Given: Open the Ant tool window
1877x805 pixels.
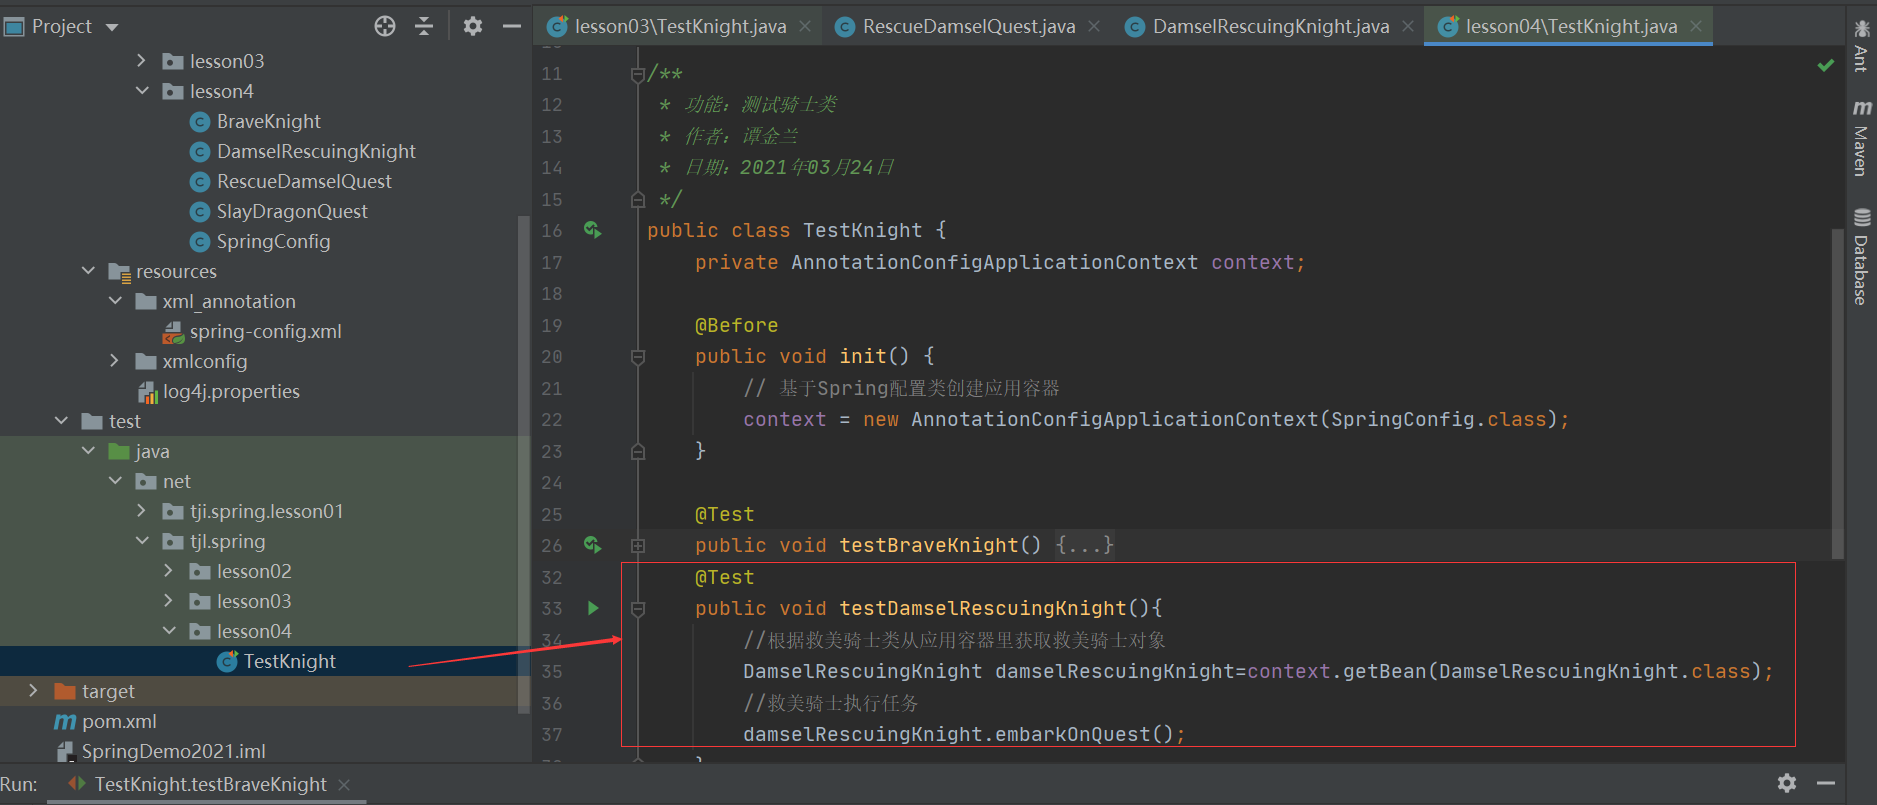Looking at the screenshot, I should [1861, 45].
